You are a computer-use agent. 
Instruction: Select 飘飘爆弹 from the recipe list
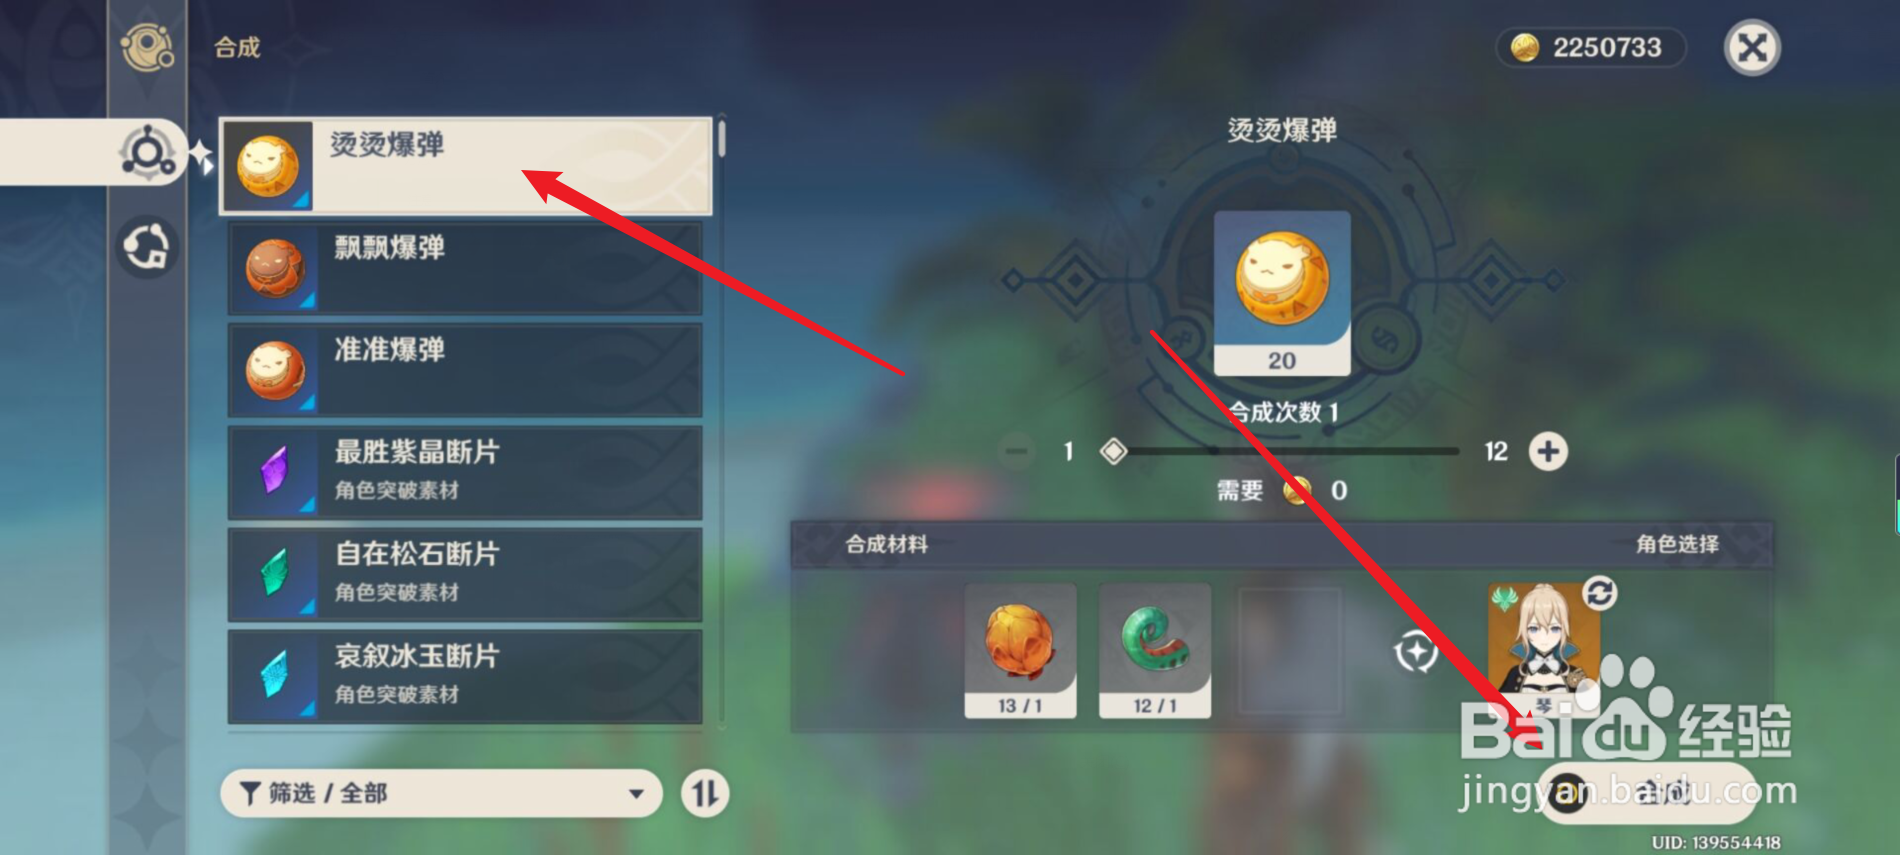[465, 268]
